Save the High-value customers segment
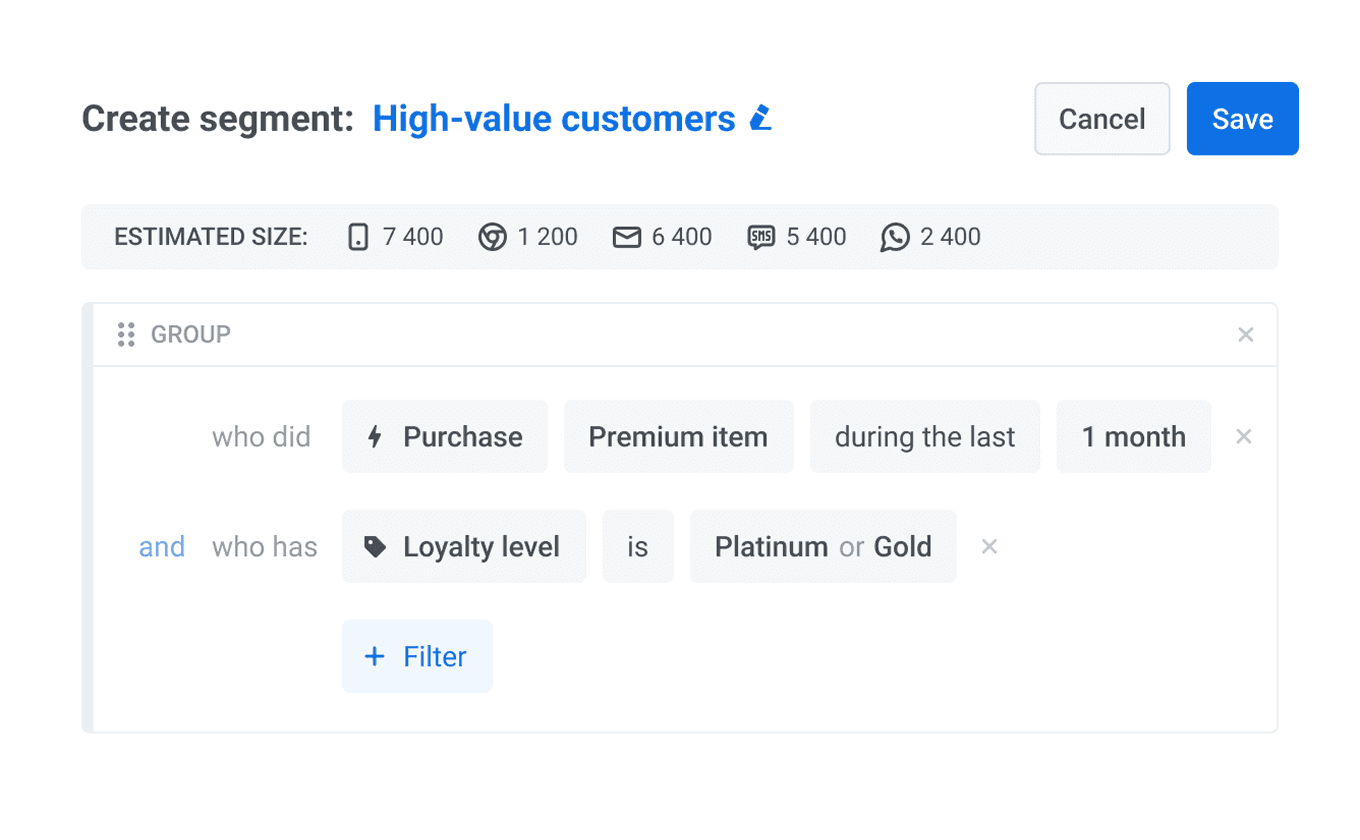 (x=1242, y=118)
